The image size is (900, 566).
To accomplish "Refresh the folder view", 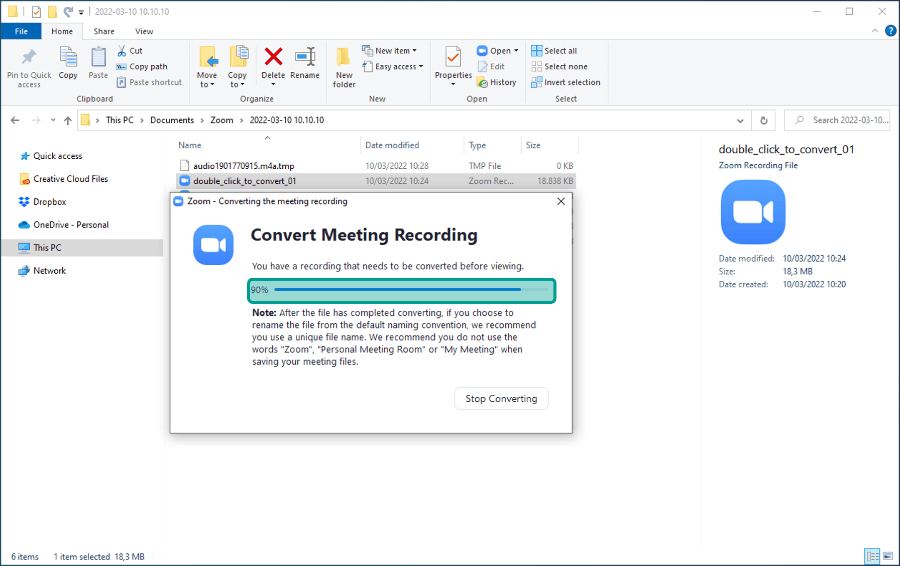I will coord(763,121).
